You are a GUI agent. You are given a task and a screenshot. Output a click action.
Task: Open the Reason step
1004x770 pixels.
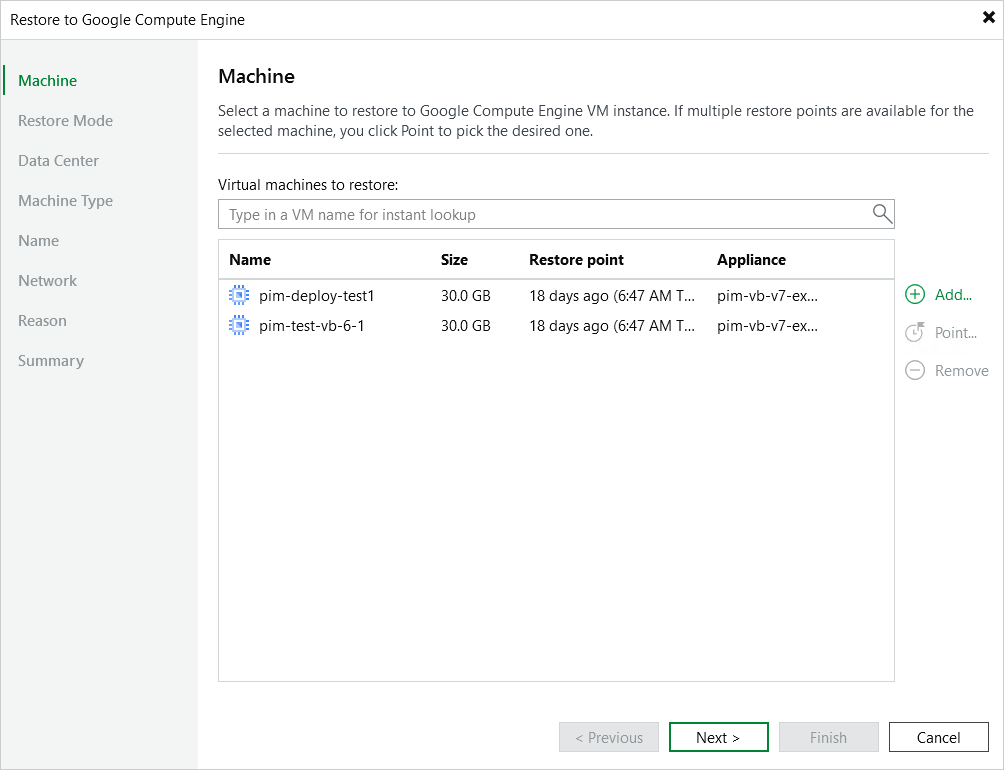click(42, 321)
